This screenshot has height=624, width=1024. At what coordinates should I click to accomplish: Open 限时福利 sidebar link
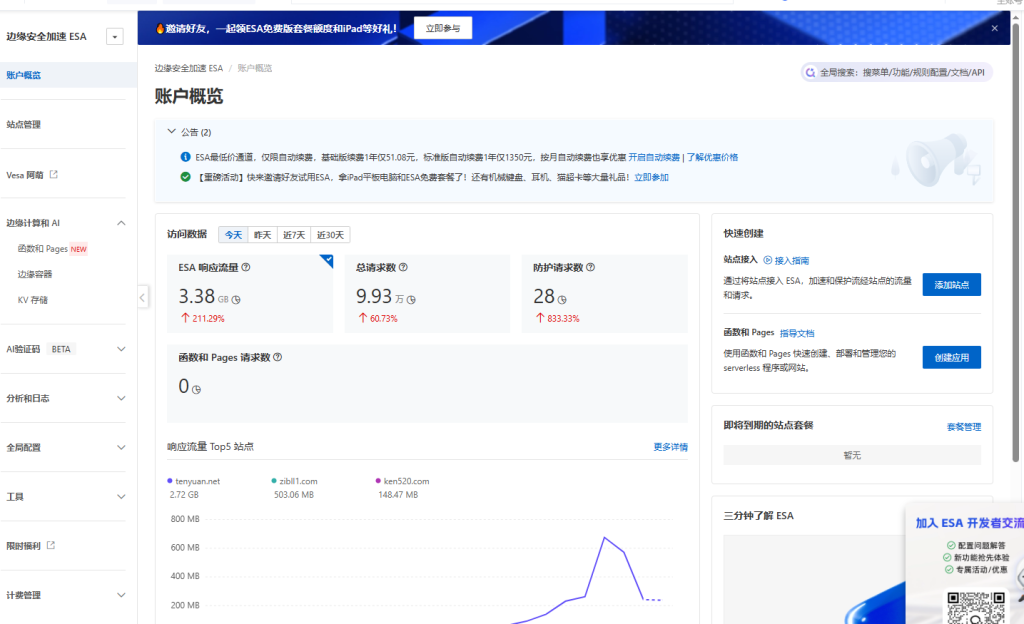24,546
